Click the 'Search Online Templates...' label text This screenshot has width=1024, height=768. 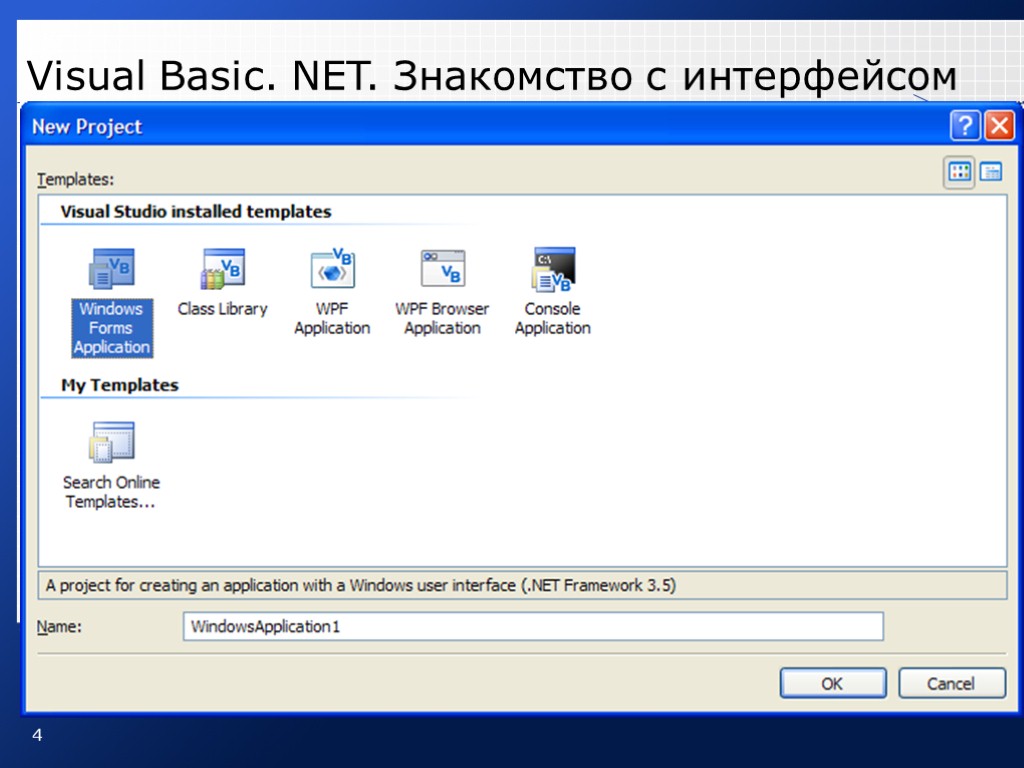pos(111,492)
